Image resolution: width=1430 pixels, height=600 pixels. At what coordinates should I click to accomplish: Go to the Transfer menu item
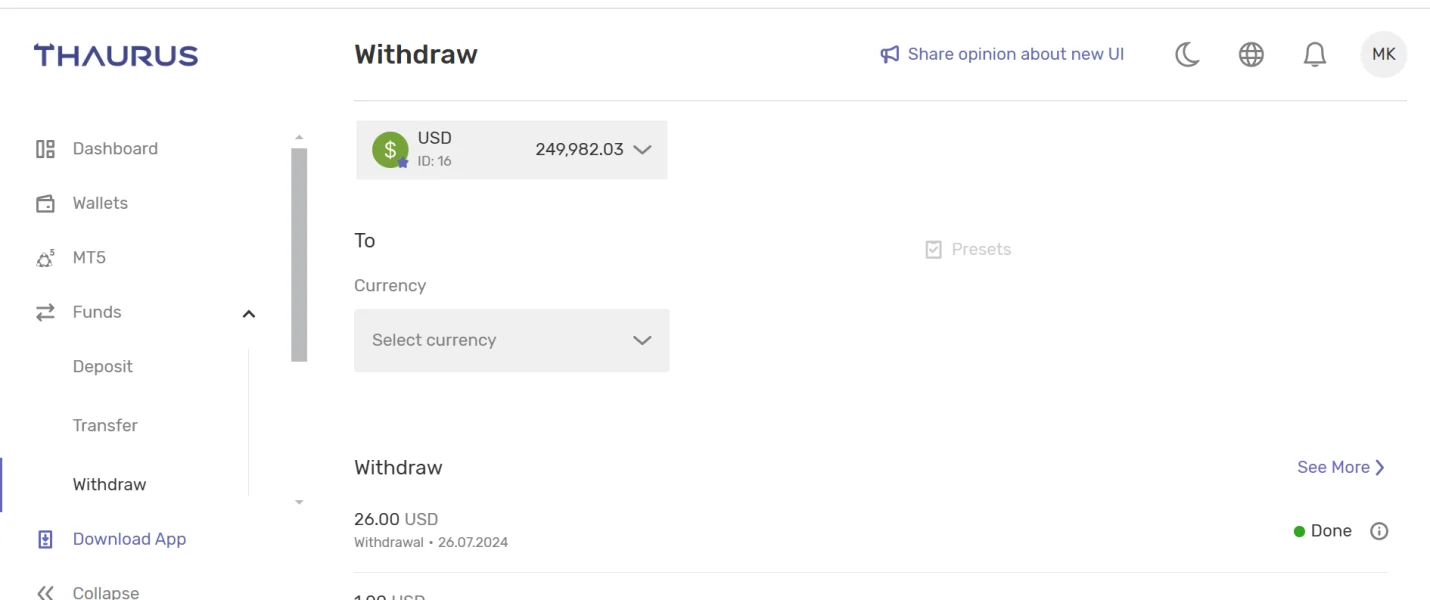105,426
